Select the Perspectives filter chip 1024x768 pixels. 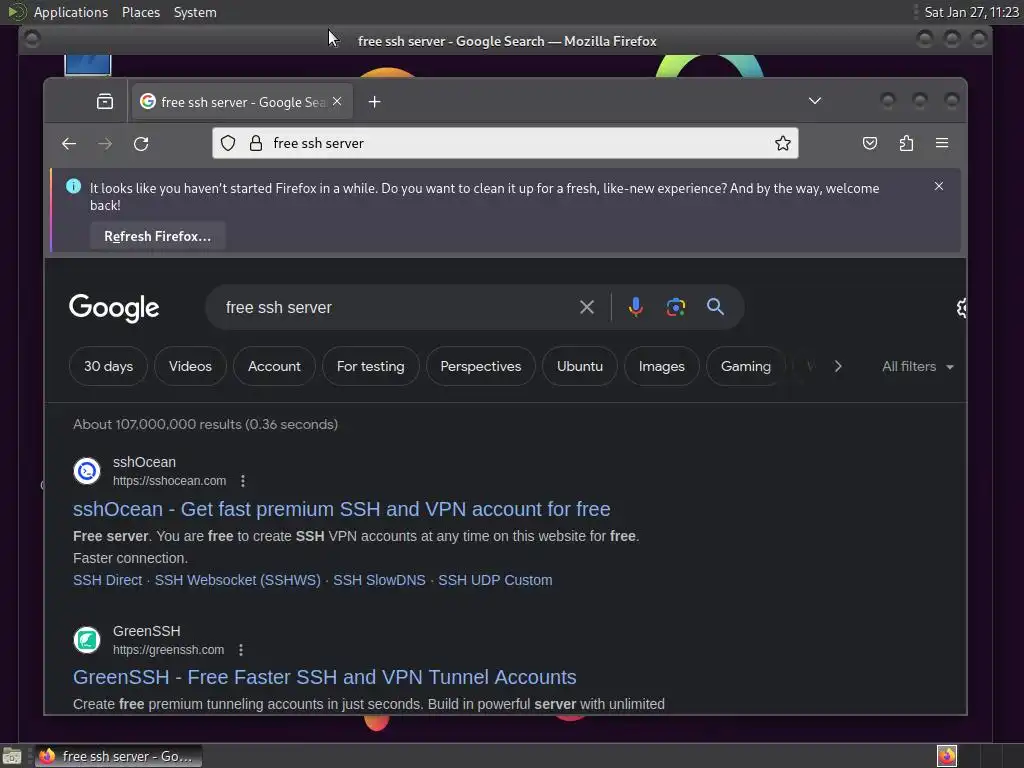pyautogui.click(x=481, y=366)
